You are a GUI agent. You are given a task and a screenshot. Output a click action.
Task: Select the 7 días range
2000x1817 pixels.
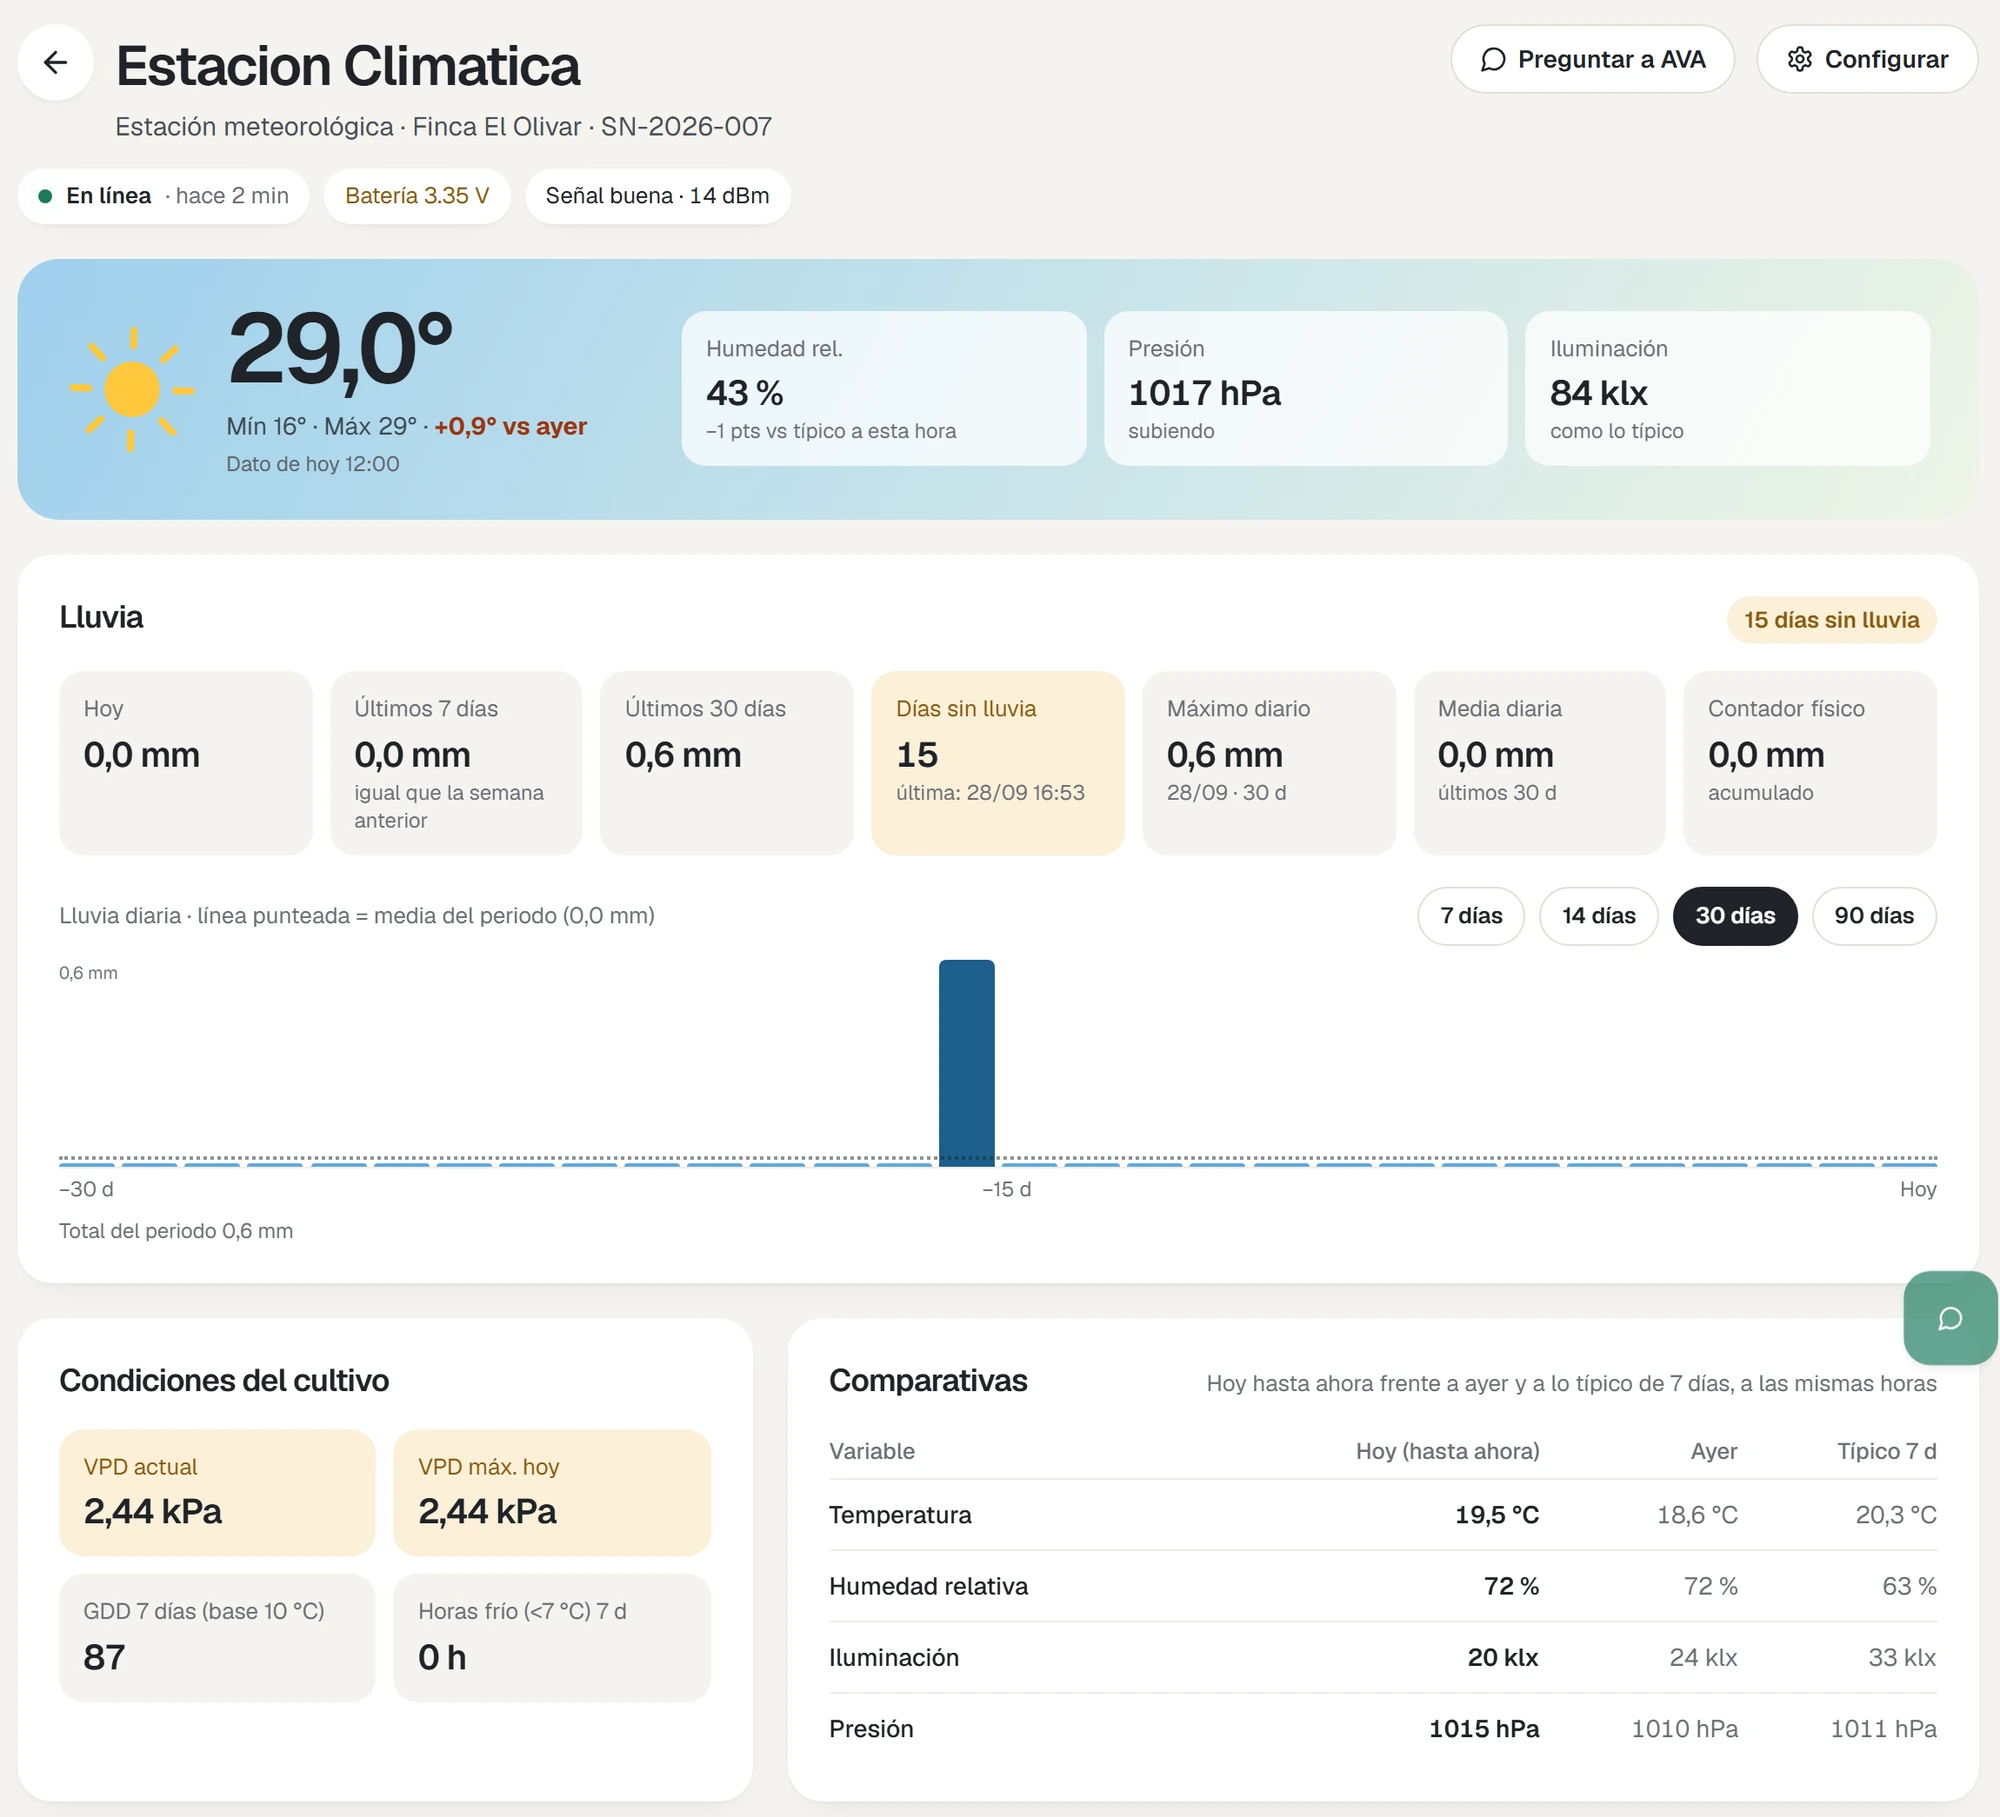1471,916
